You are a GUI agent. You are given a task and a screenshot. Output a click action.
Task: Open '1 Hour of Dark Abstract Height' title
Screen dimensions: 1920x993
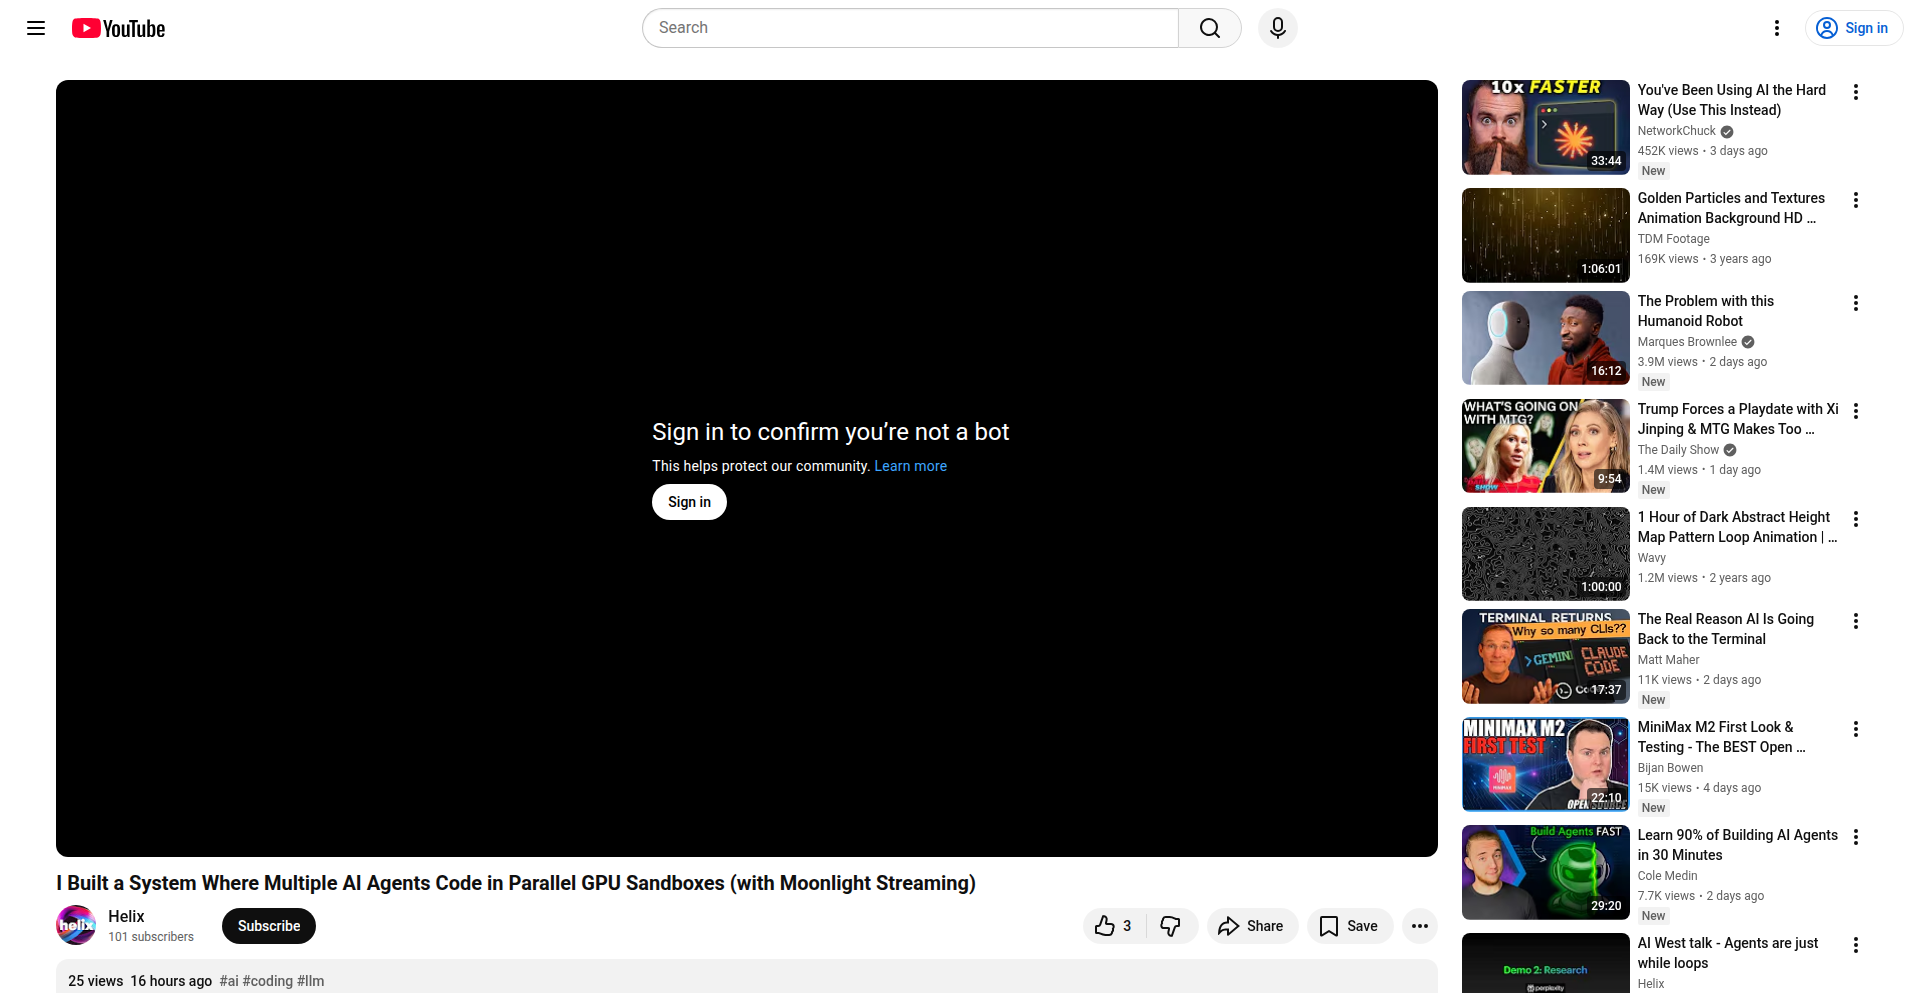tap(1737, 527)
